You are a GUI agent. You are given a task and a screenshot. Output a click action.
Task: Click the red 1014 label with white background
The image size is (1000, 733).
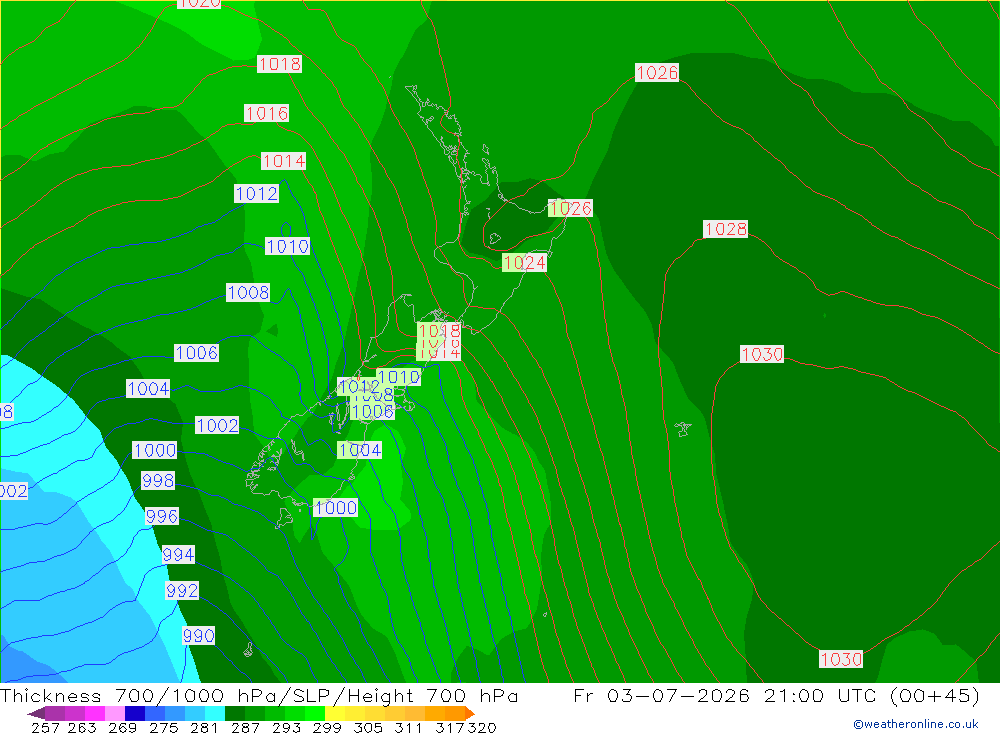click(284, 161)
